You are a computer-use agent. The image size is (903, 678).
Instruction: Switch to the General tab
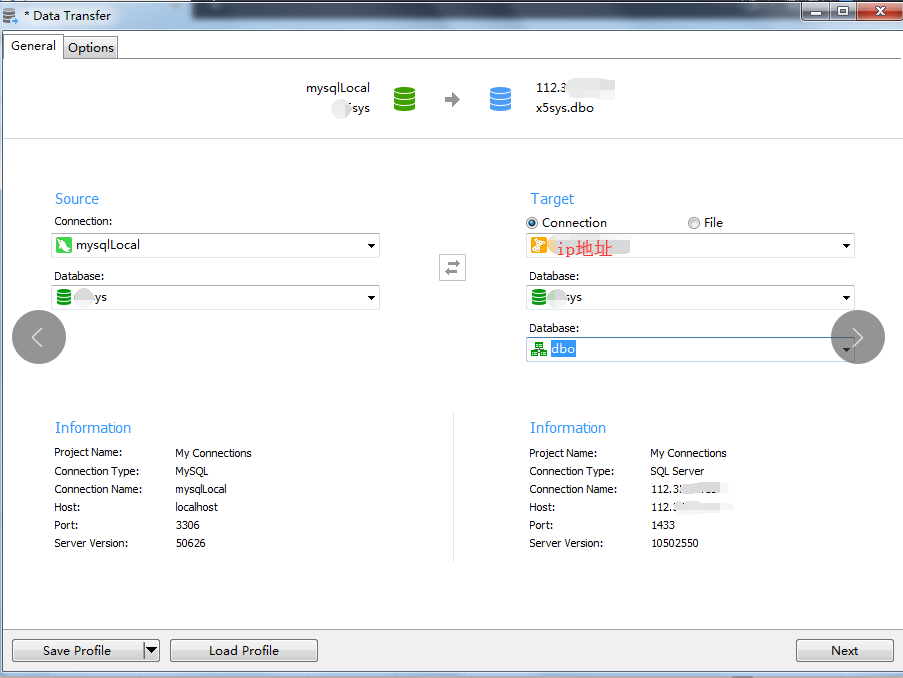[x=33, y=46]
